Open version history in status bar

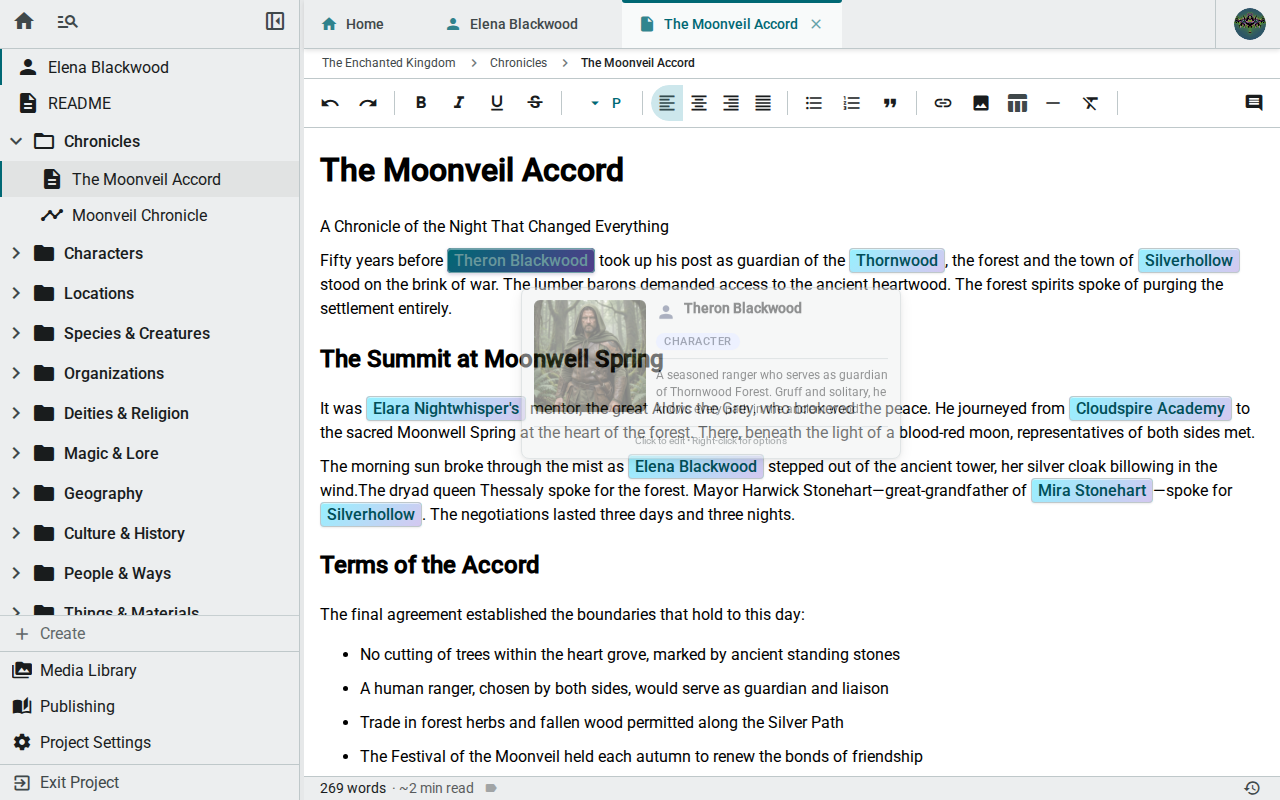pos(1252,788)
